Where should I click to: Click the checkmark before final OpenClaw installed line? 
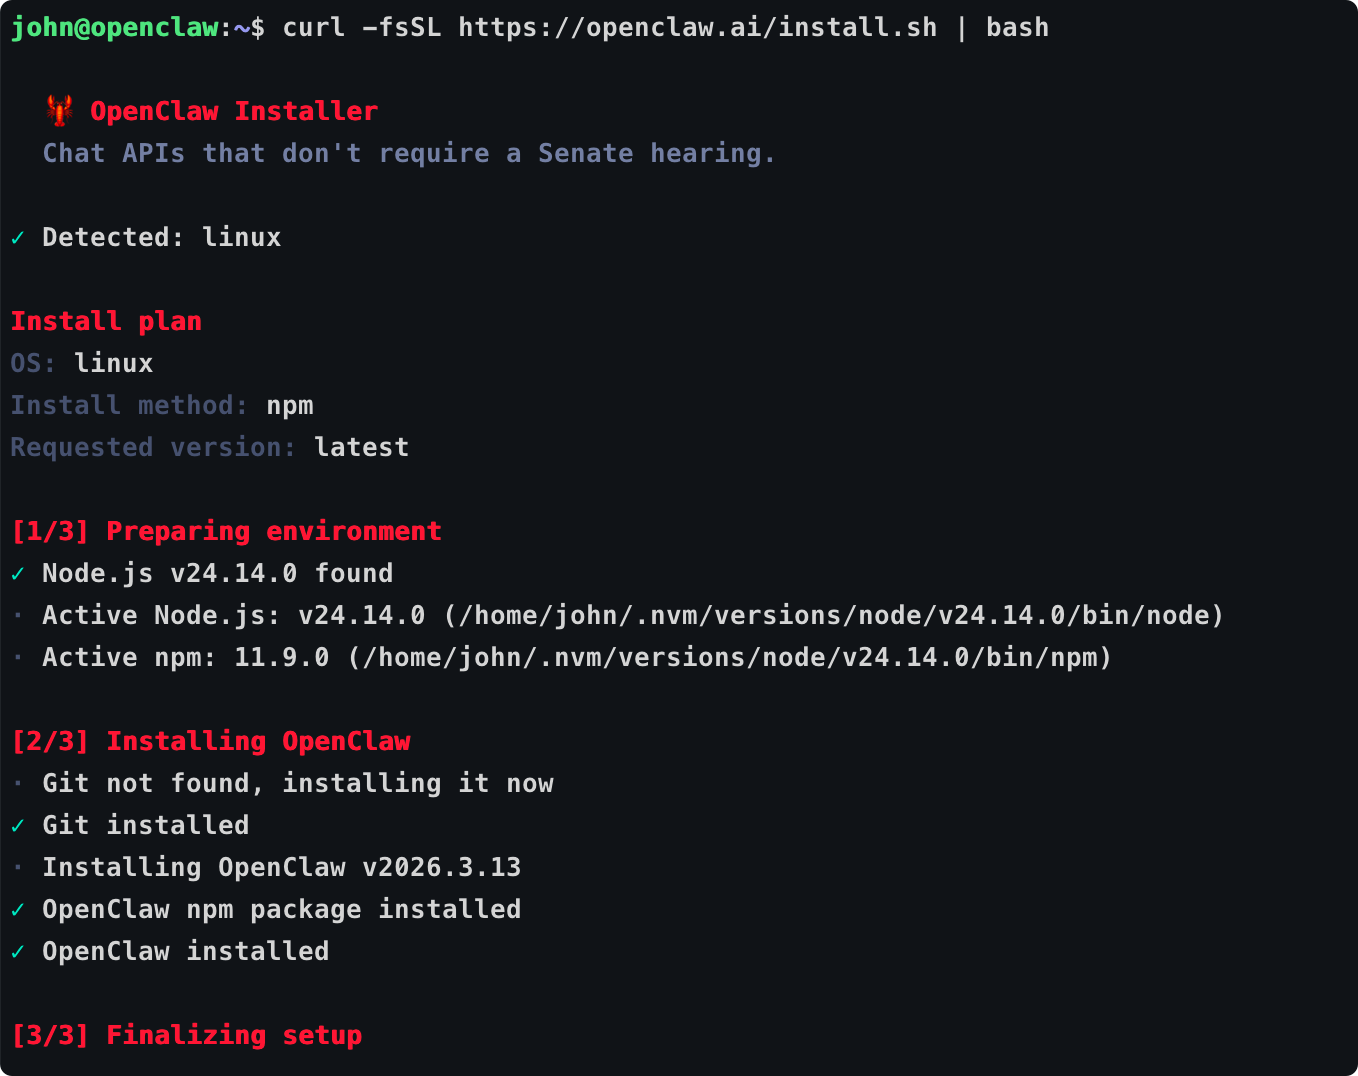[18, 952]
